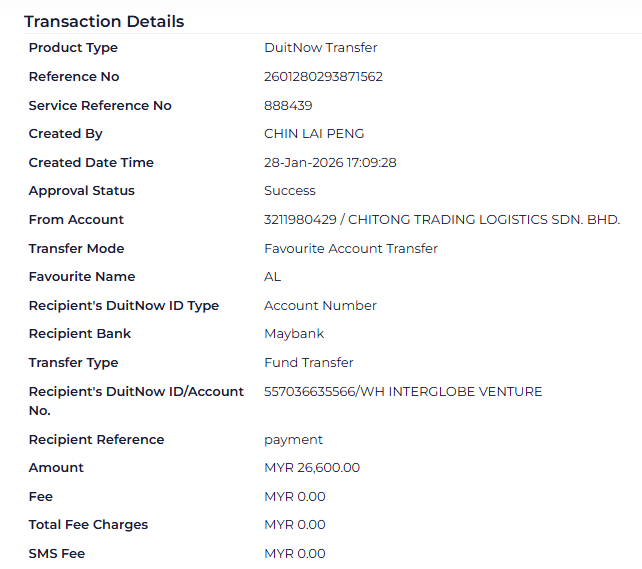Click the creator name CHIN LAI PENG
Viewport: 642px width, 569px height.
point(314,134)
